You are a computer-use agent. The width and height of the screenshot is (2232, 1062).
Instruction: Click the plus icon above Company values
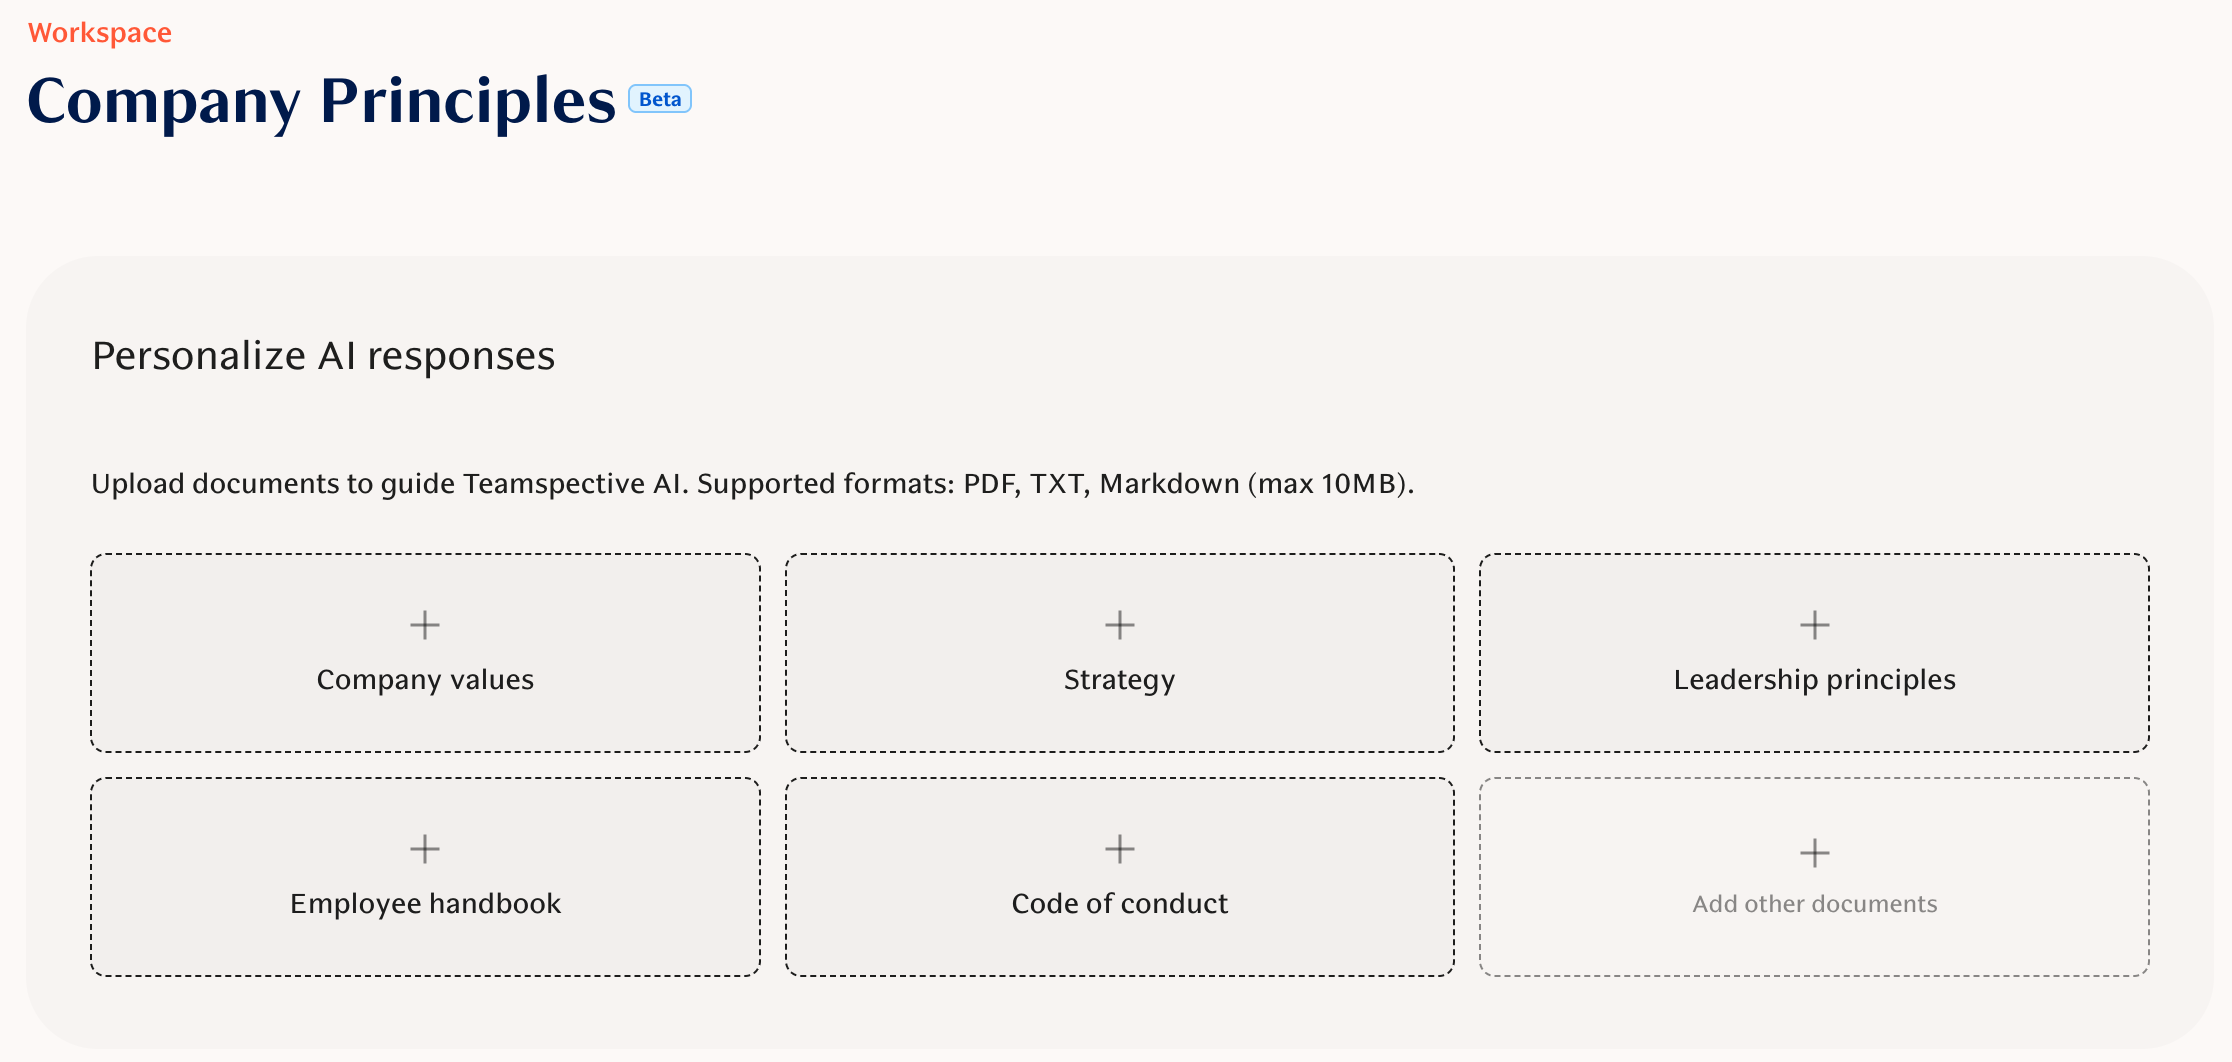(x=425, y=625)
